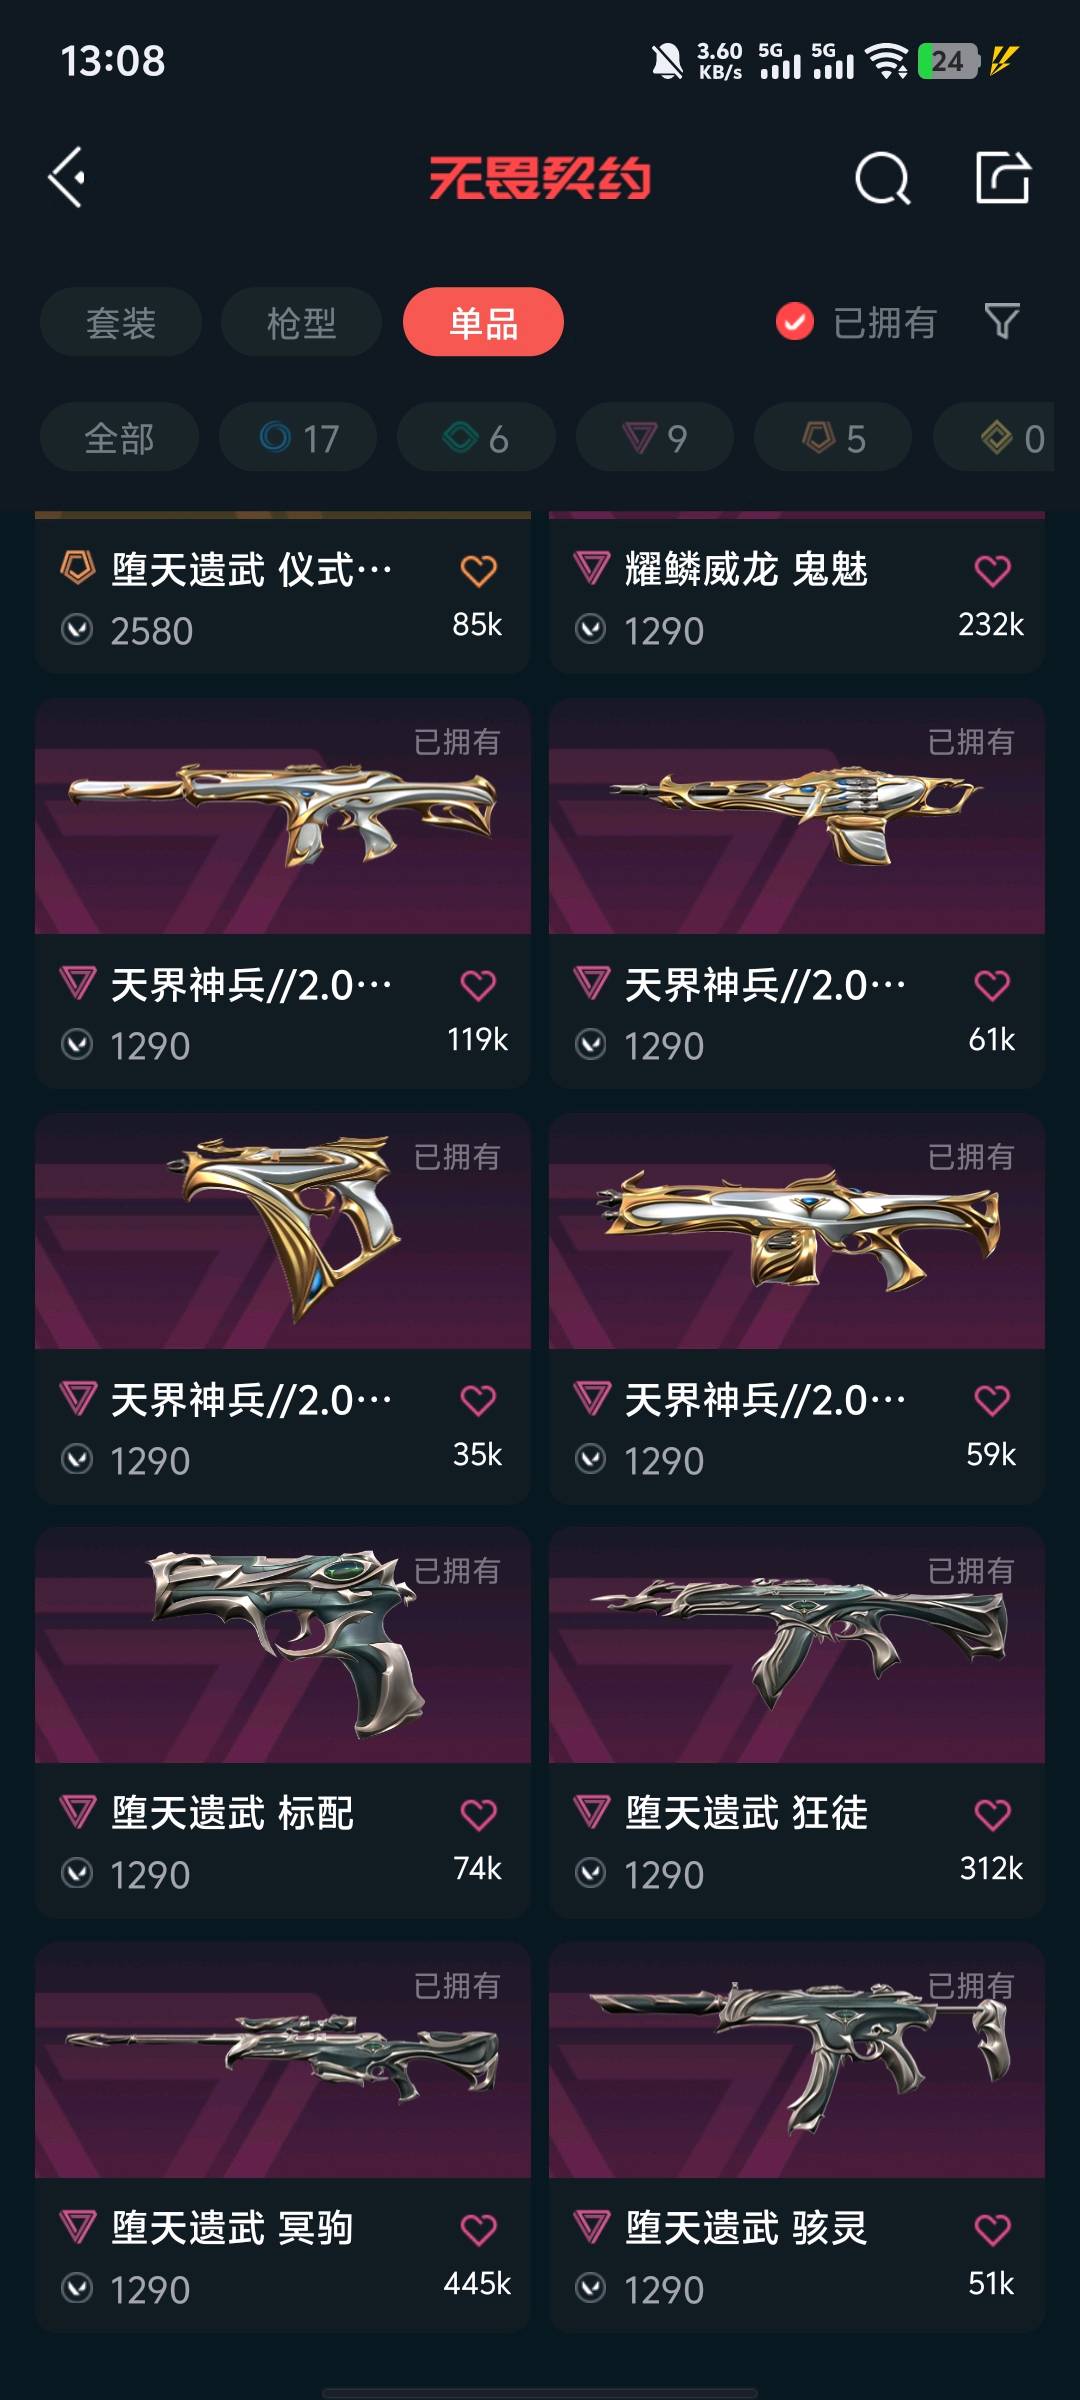The image size is (1080, 2400).
Task: Open the filter funnel icon
Action: coord(1001,321)
